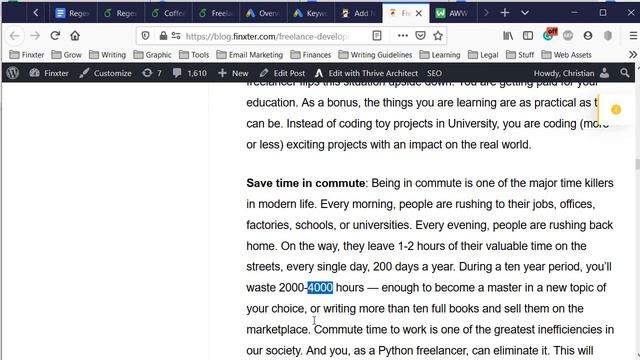This screenshot has width=640, height=360.
Task: Close the active Finxter tab
Action: 419,13
